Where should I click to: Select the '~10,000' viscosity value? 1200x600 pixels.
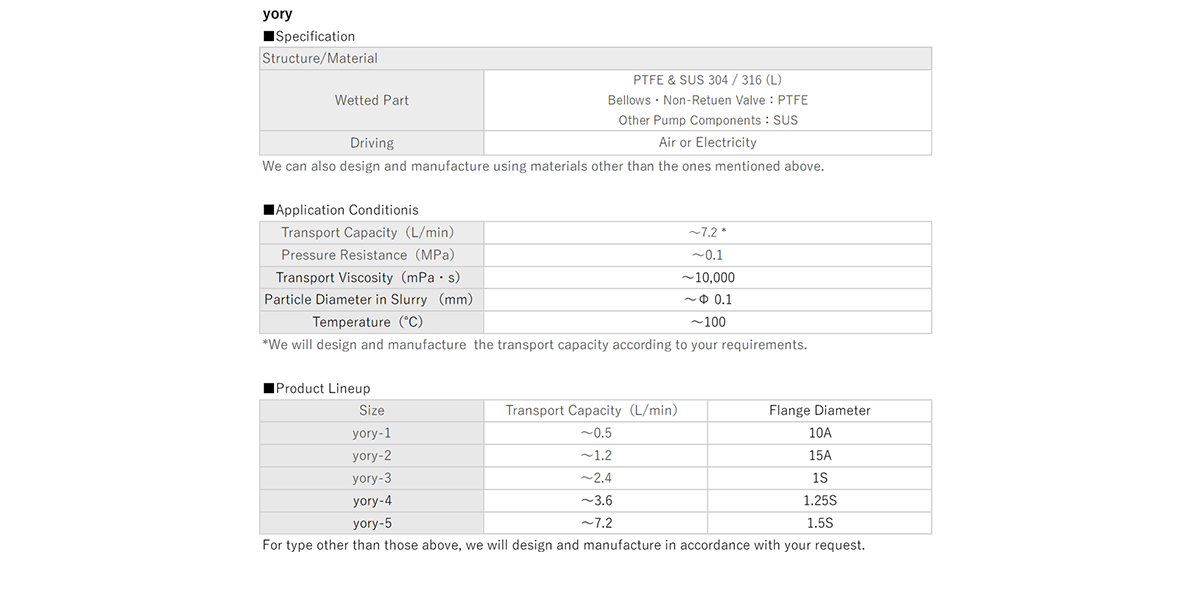pos(708,278)
